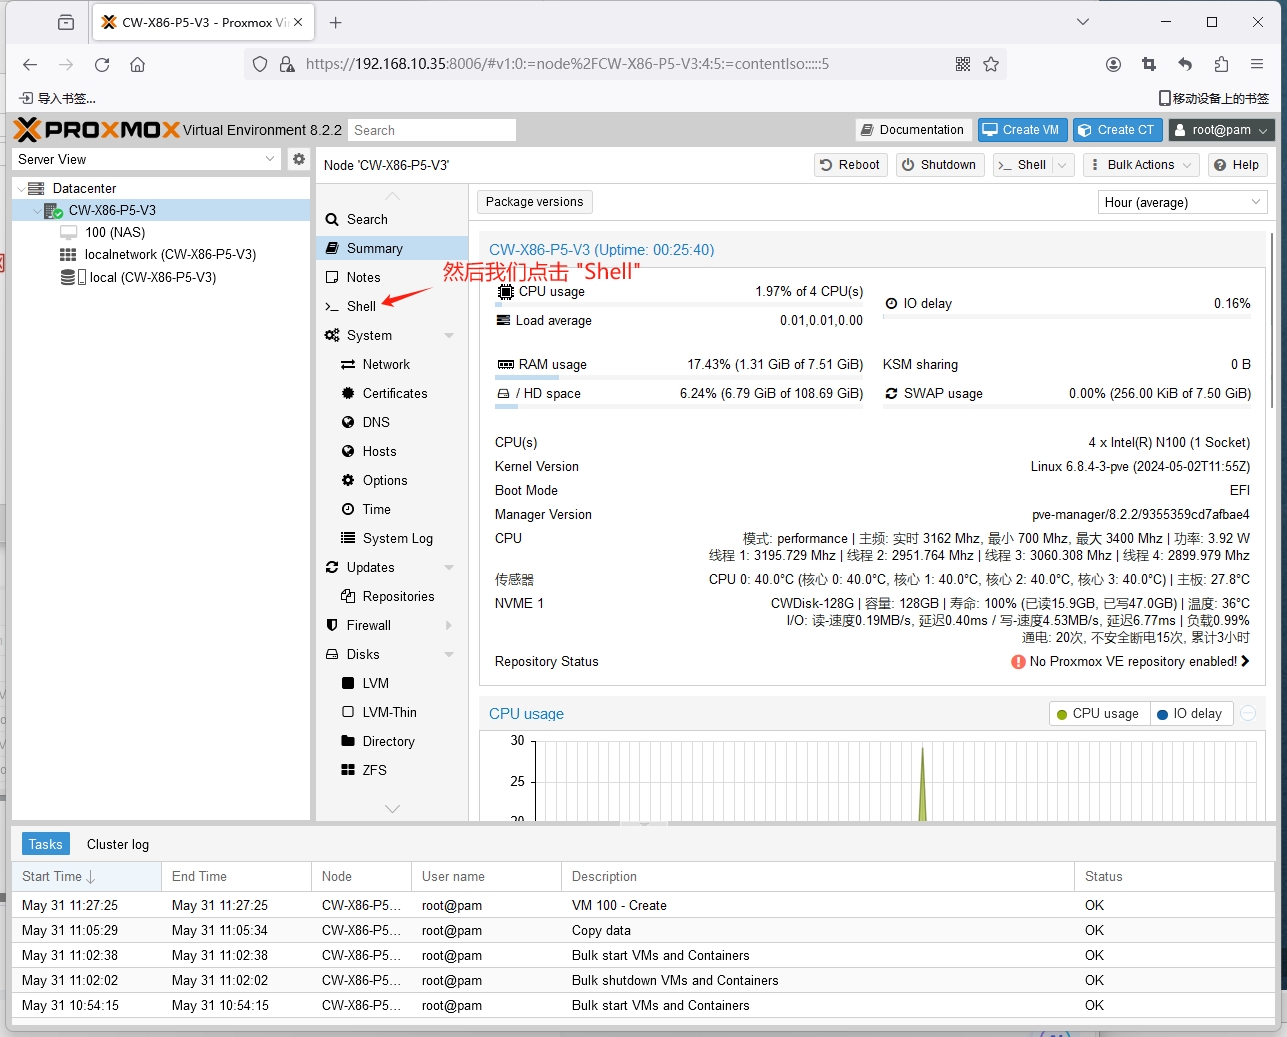The height and width of the screenshot is (1037, 1287).
Task: Open node Options
Action: [385, 480]
